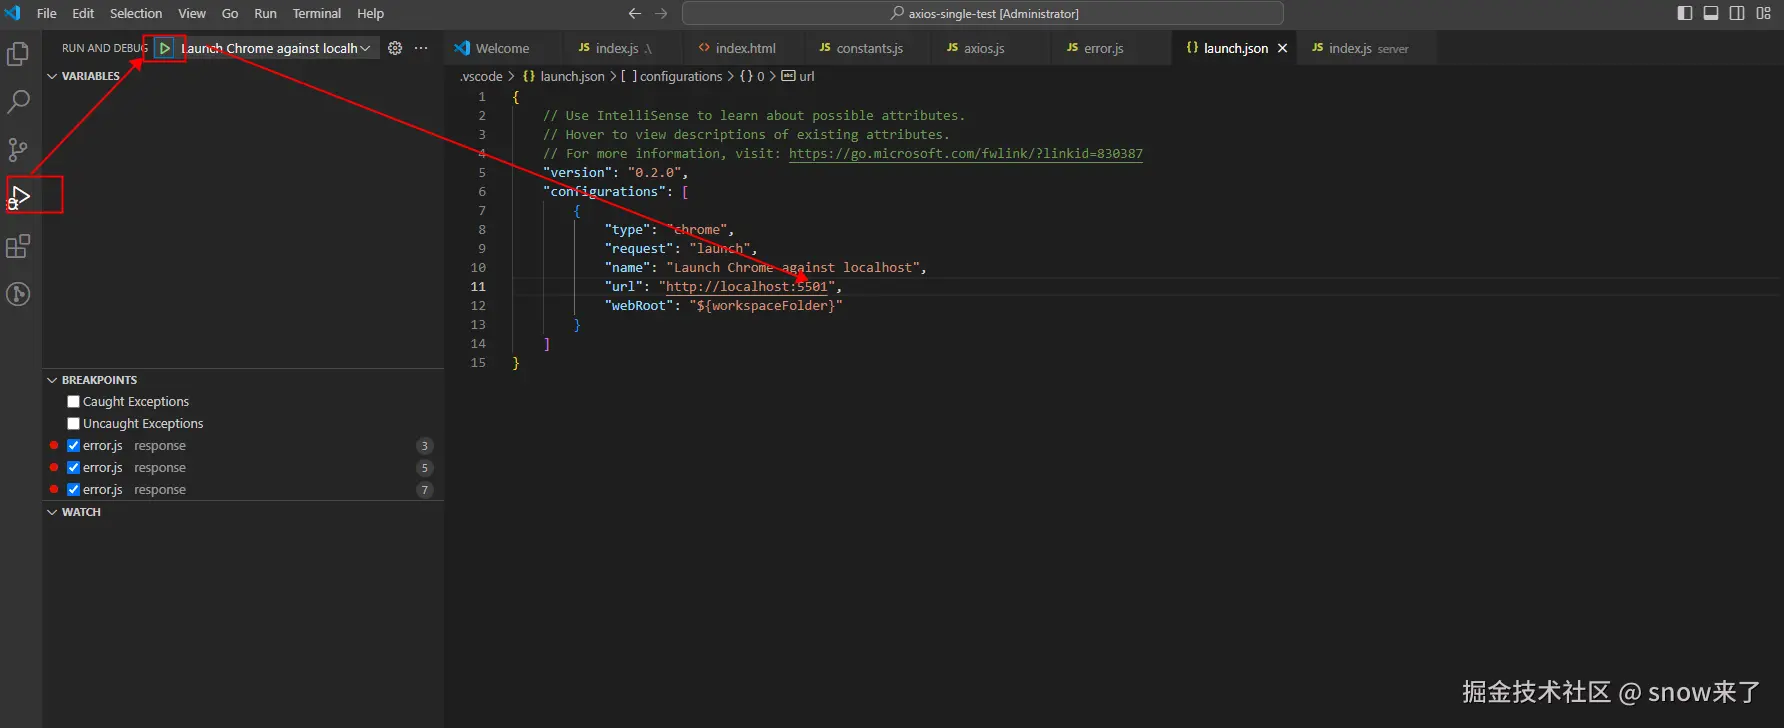Open the Git Graph icon in activity bar
This screenshot has width=1784, height=728.
pyautogui.click(x=18, y=294)
